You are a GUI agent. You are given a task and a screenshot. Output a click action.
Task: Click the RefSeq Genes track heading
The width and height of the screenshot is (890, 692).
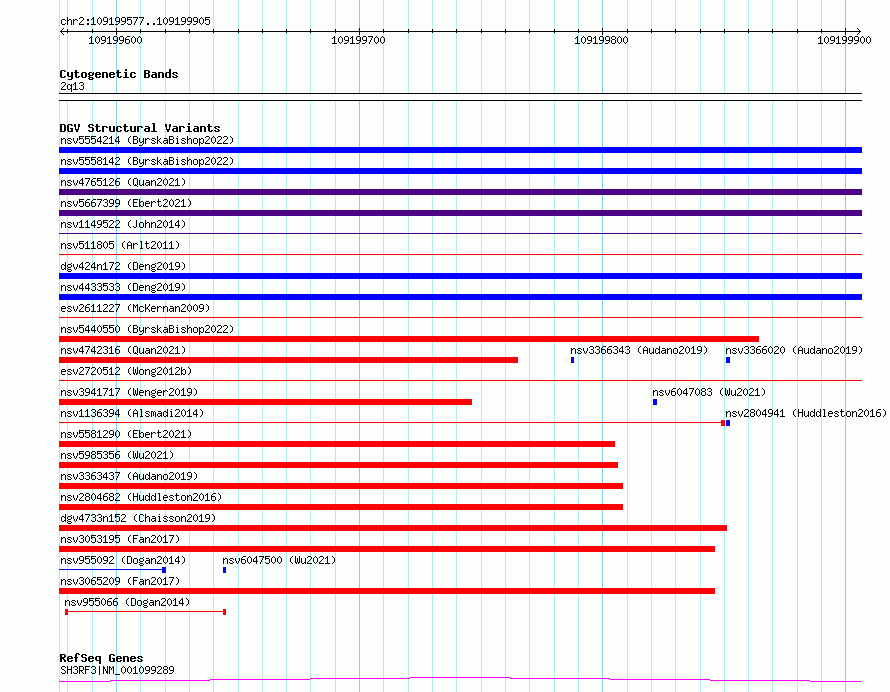coord(101,658)
